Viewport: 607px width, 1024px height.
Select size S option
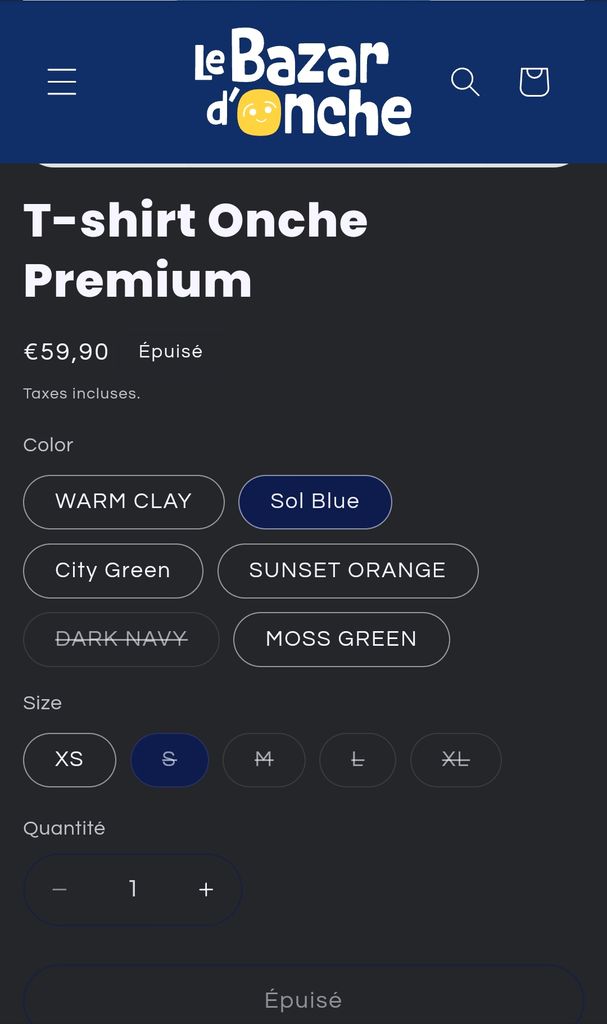[x=169, y=759]
